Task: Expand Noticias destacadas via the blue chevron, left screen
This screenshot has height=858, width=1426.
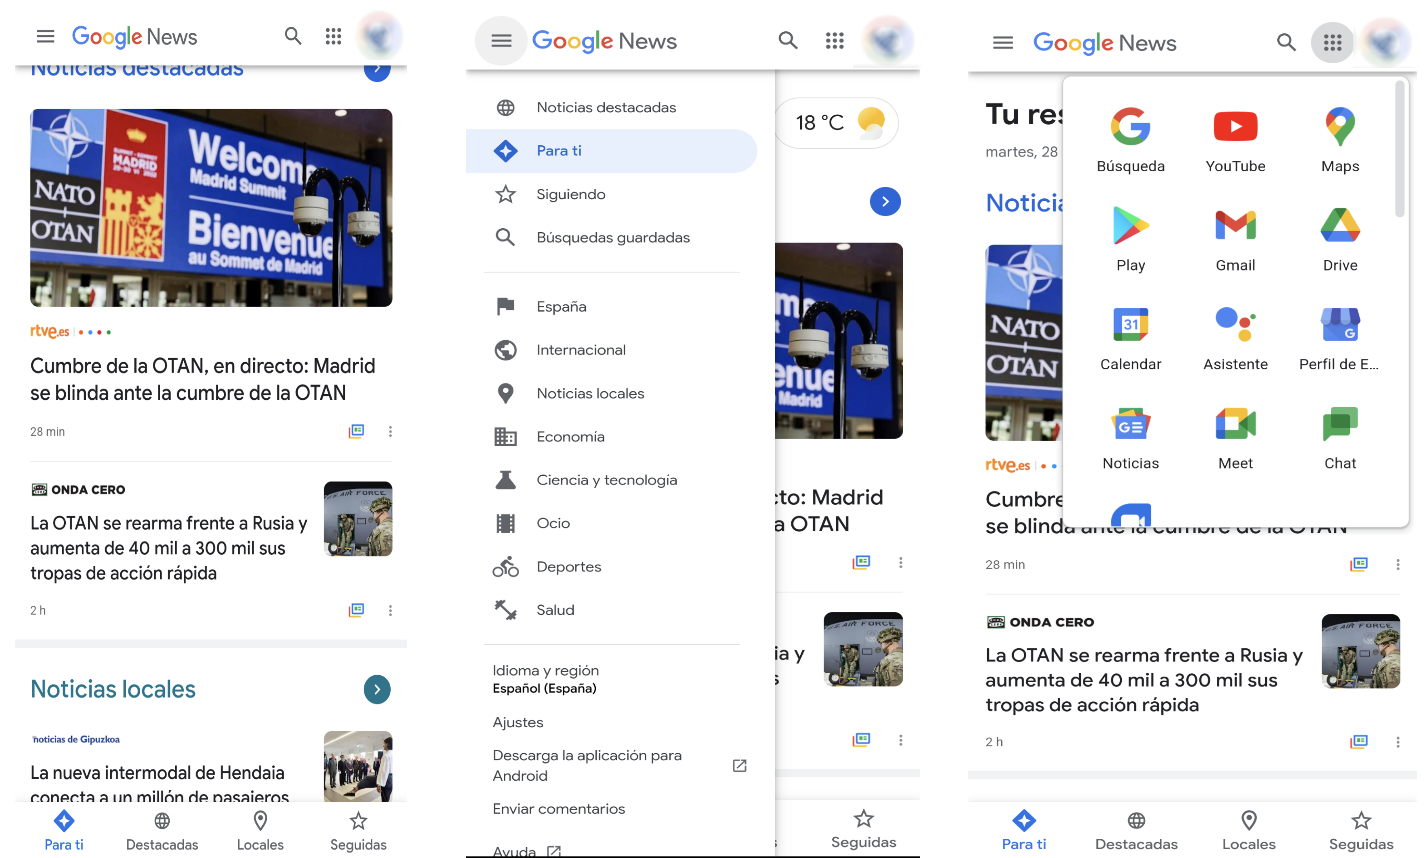Action: tap(377, 69)
